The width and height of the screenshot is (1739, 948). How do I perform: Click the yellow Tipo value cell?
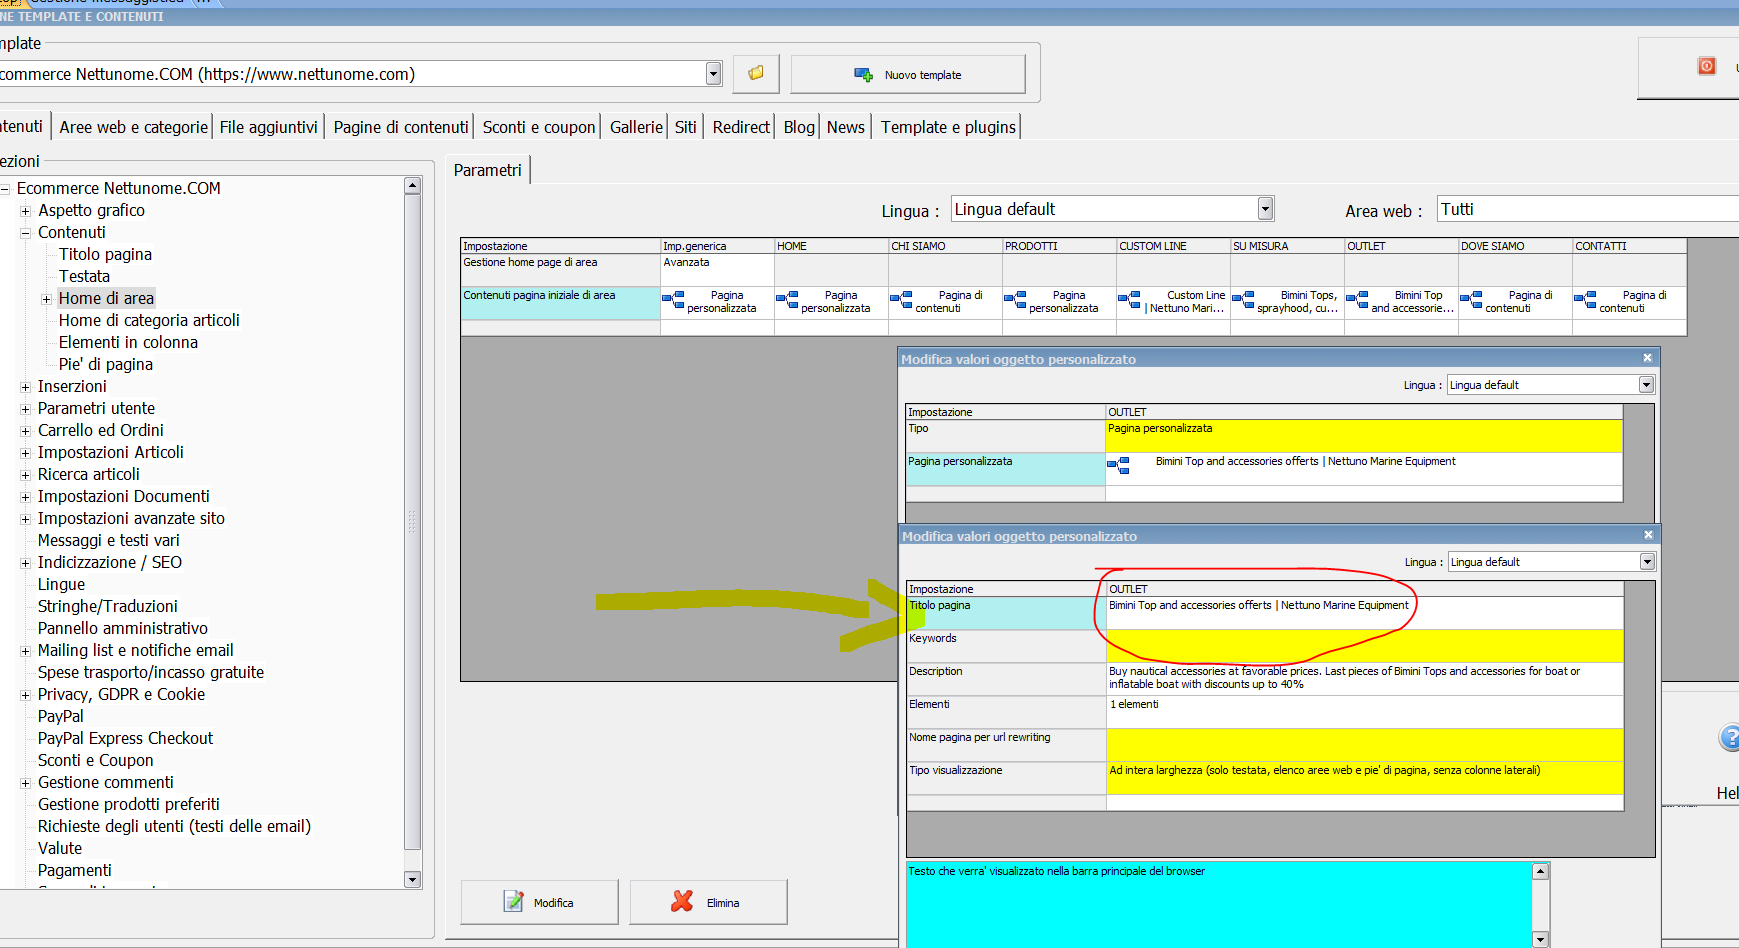pyautogui.click(x=1364, y=436)
